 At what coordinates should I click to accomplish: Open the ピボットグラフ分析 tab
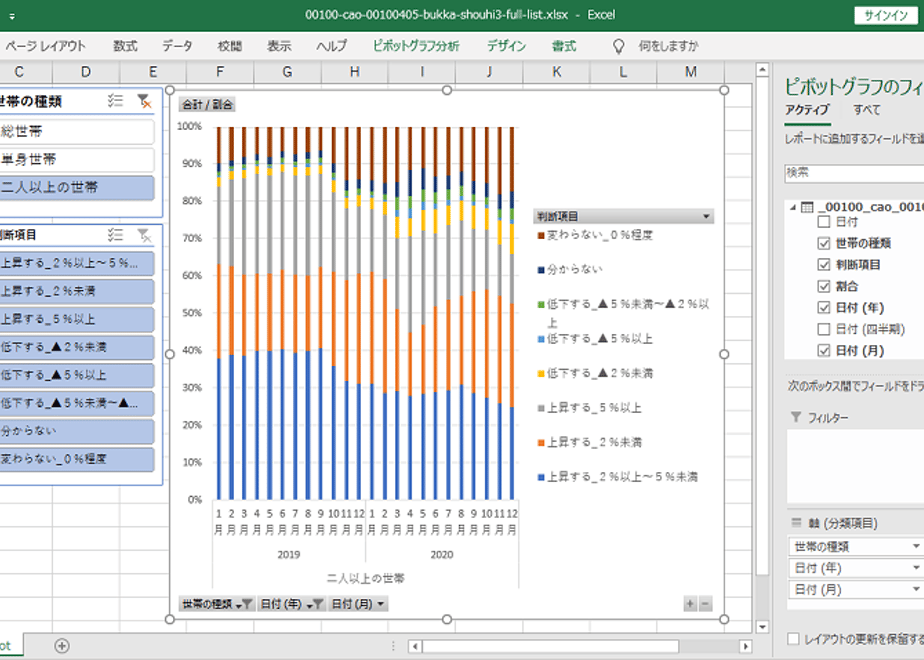416,46
